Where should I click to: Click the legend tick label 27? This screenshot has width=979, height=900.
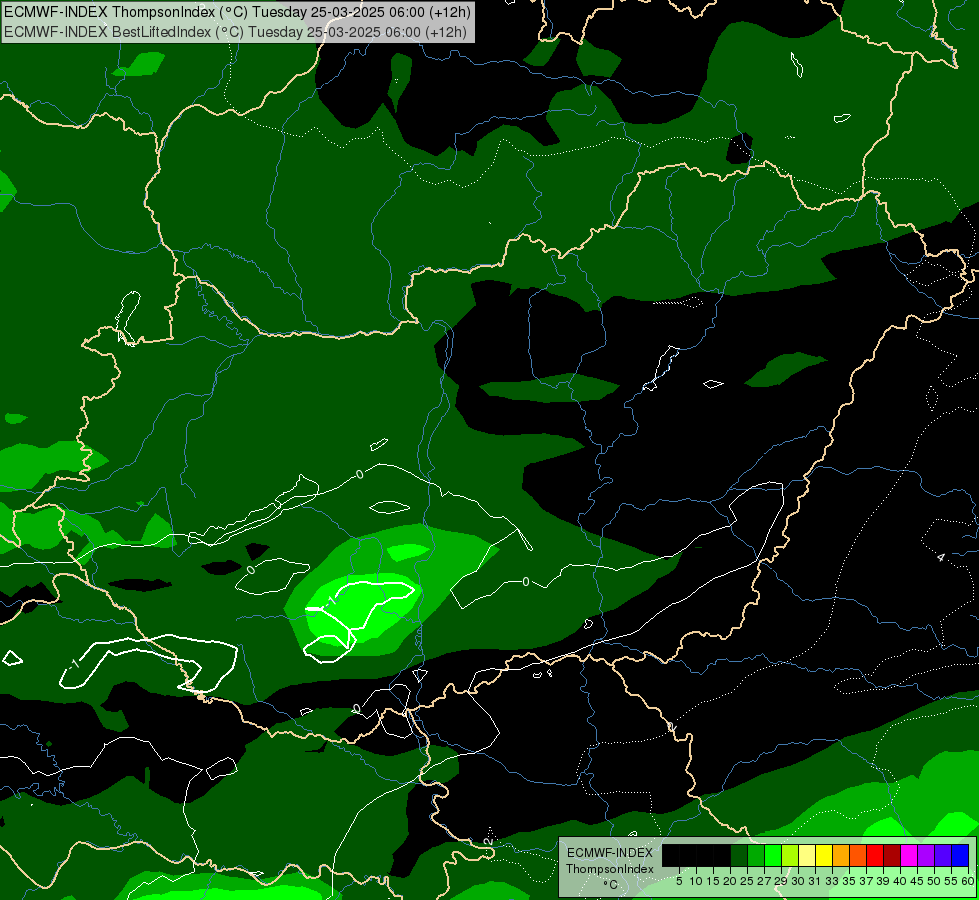[764, 881]
